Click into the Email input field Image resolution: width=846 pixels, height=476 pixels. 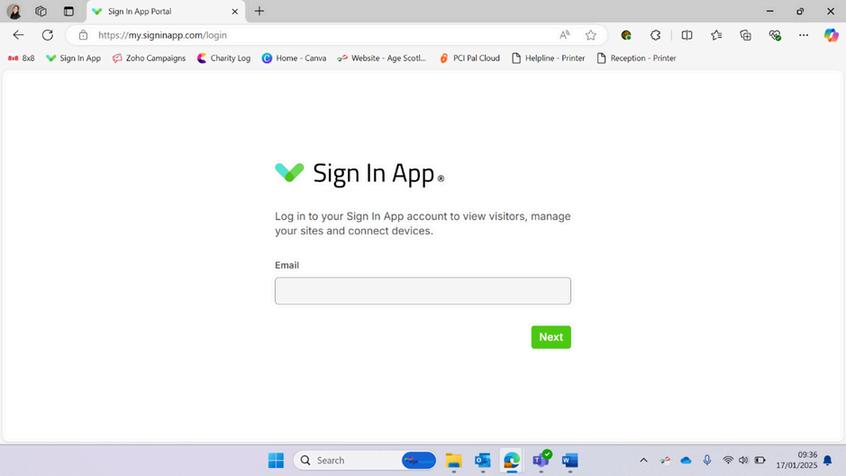tap(422, 291)
